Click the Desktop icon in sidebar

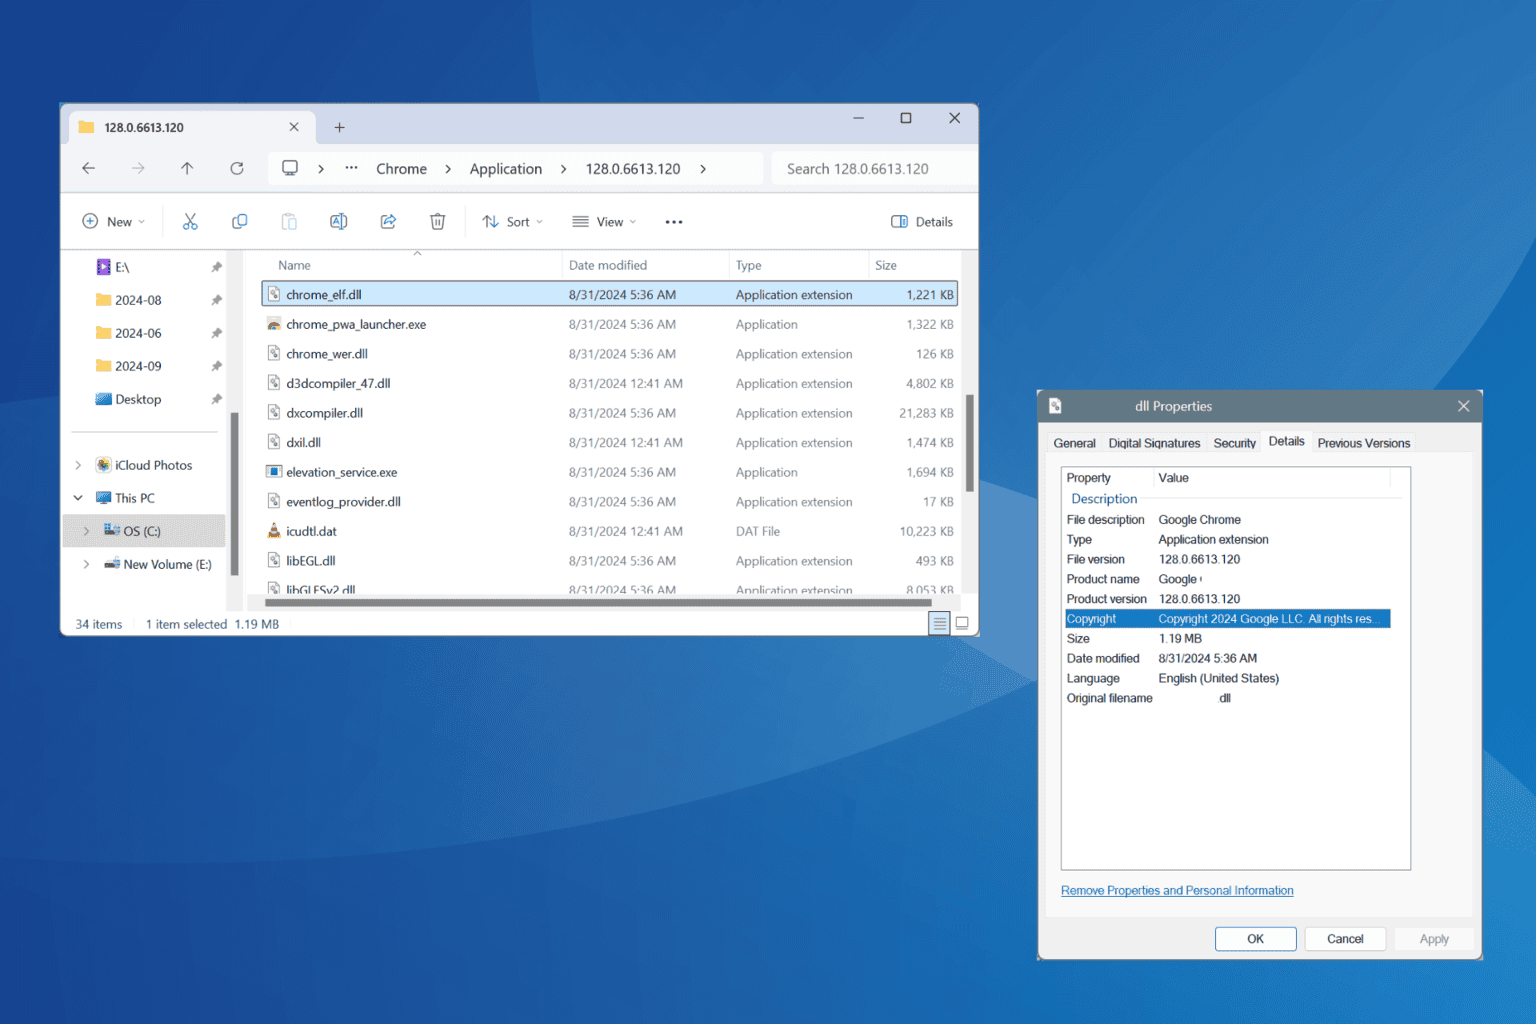(x=103, y=399)
